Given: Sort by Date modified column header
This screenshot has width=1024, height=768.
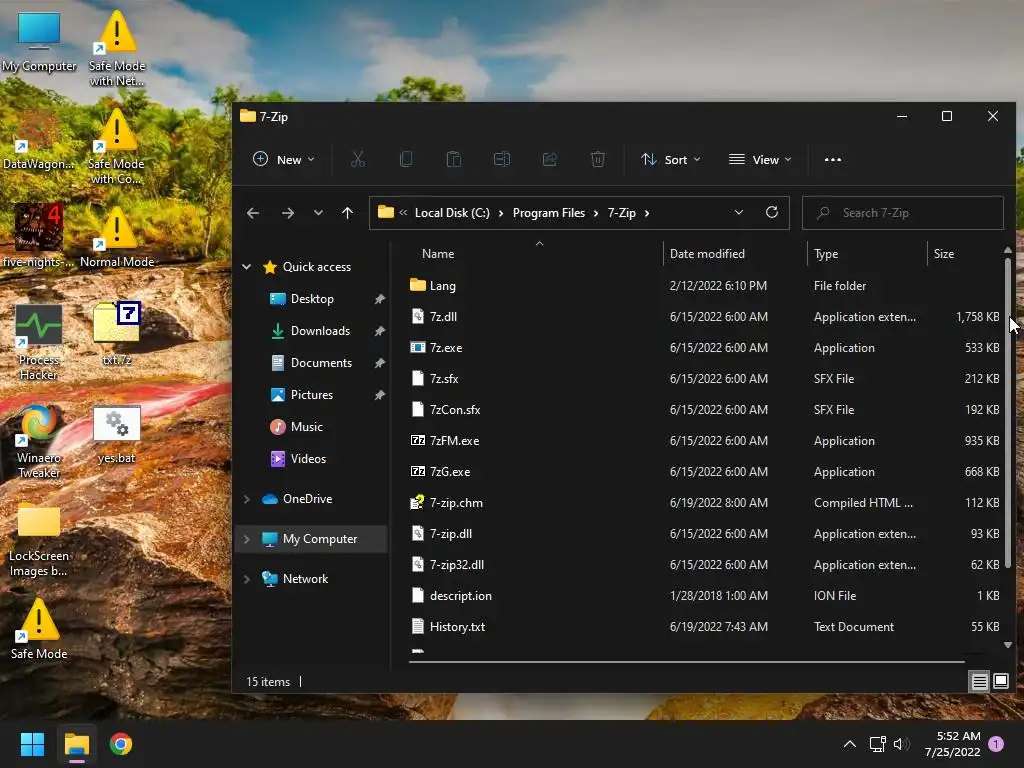Looking at the screenshot, I should tap(735, 253).
